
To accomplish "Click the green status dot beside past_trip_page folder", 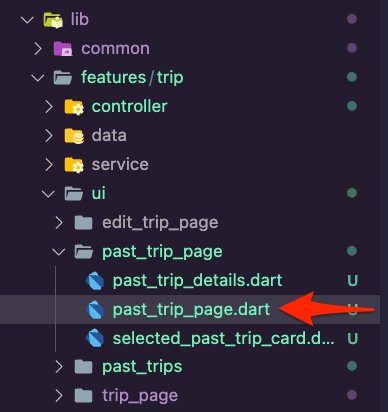I will point(352,251).
